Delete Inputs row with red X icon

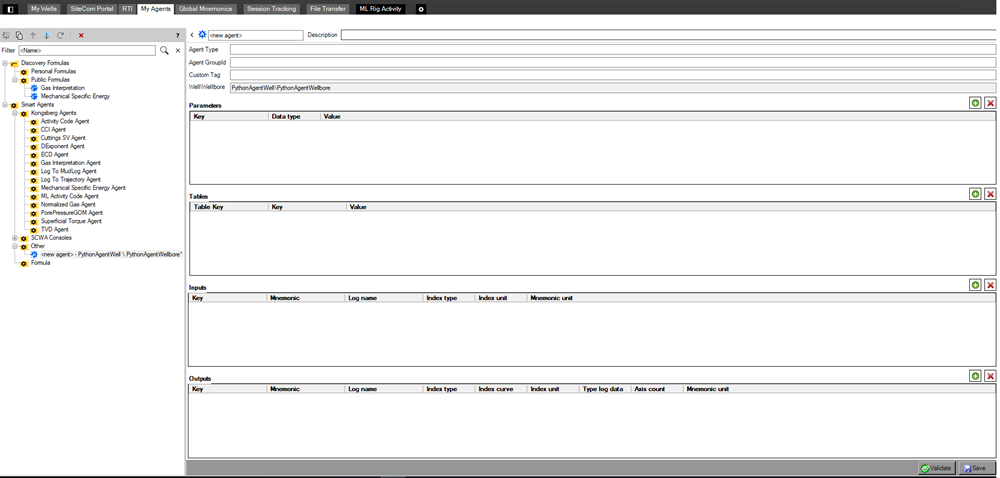[990, 285]
